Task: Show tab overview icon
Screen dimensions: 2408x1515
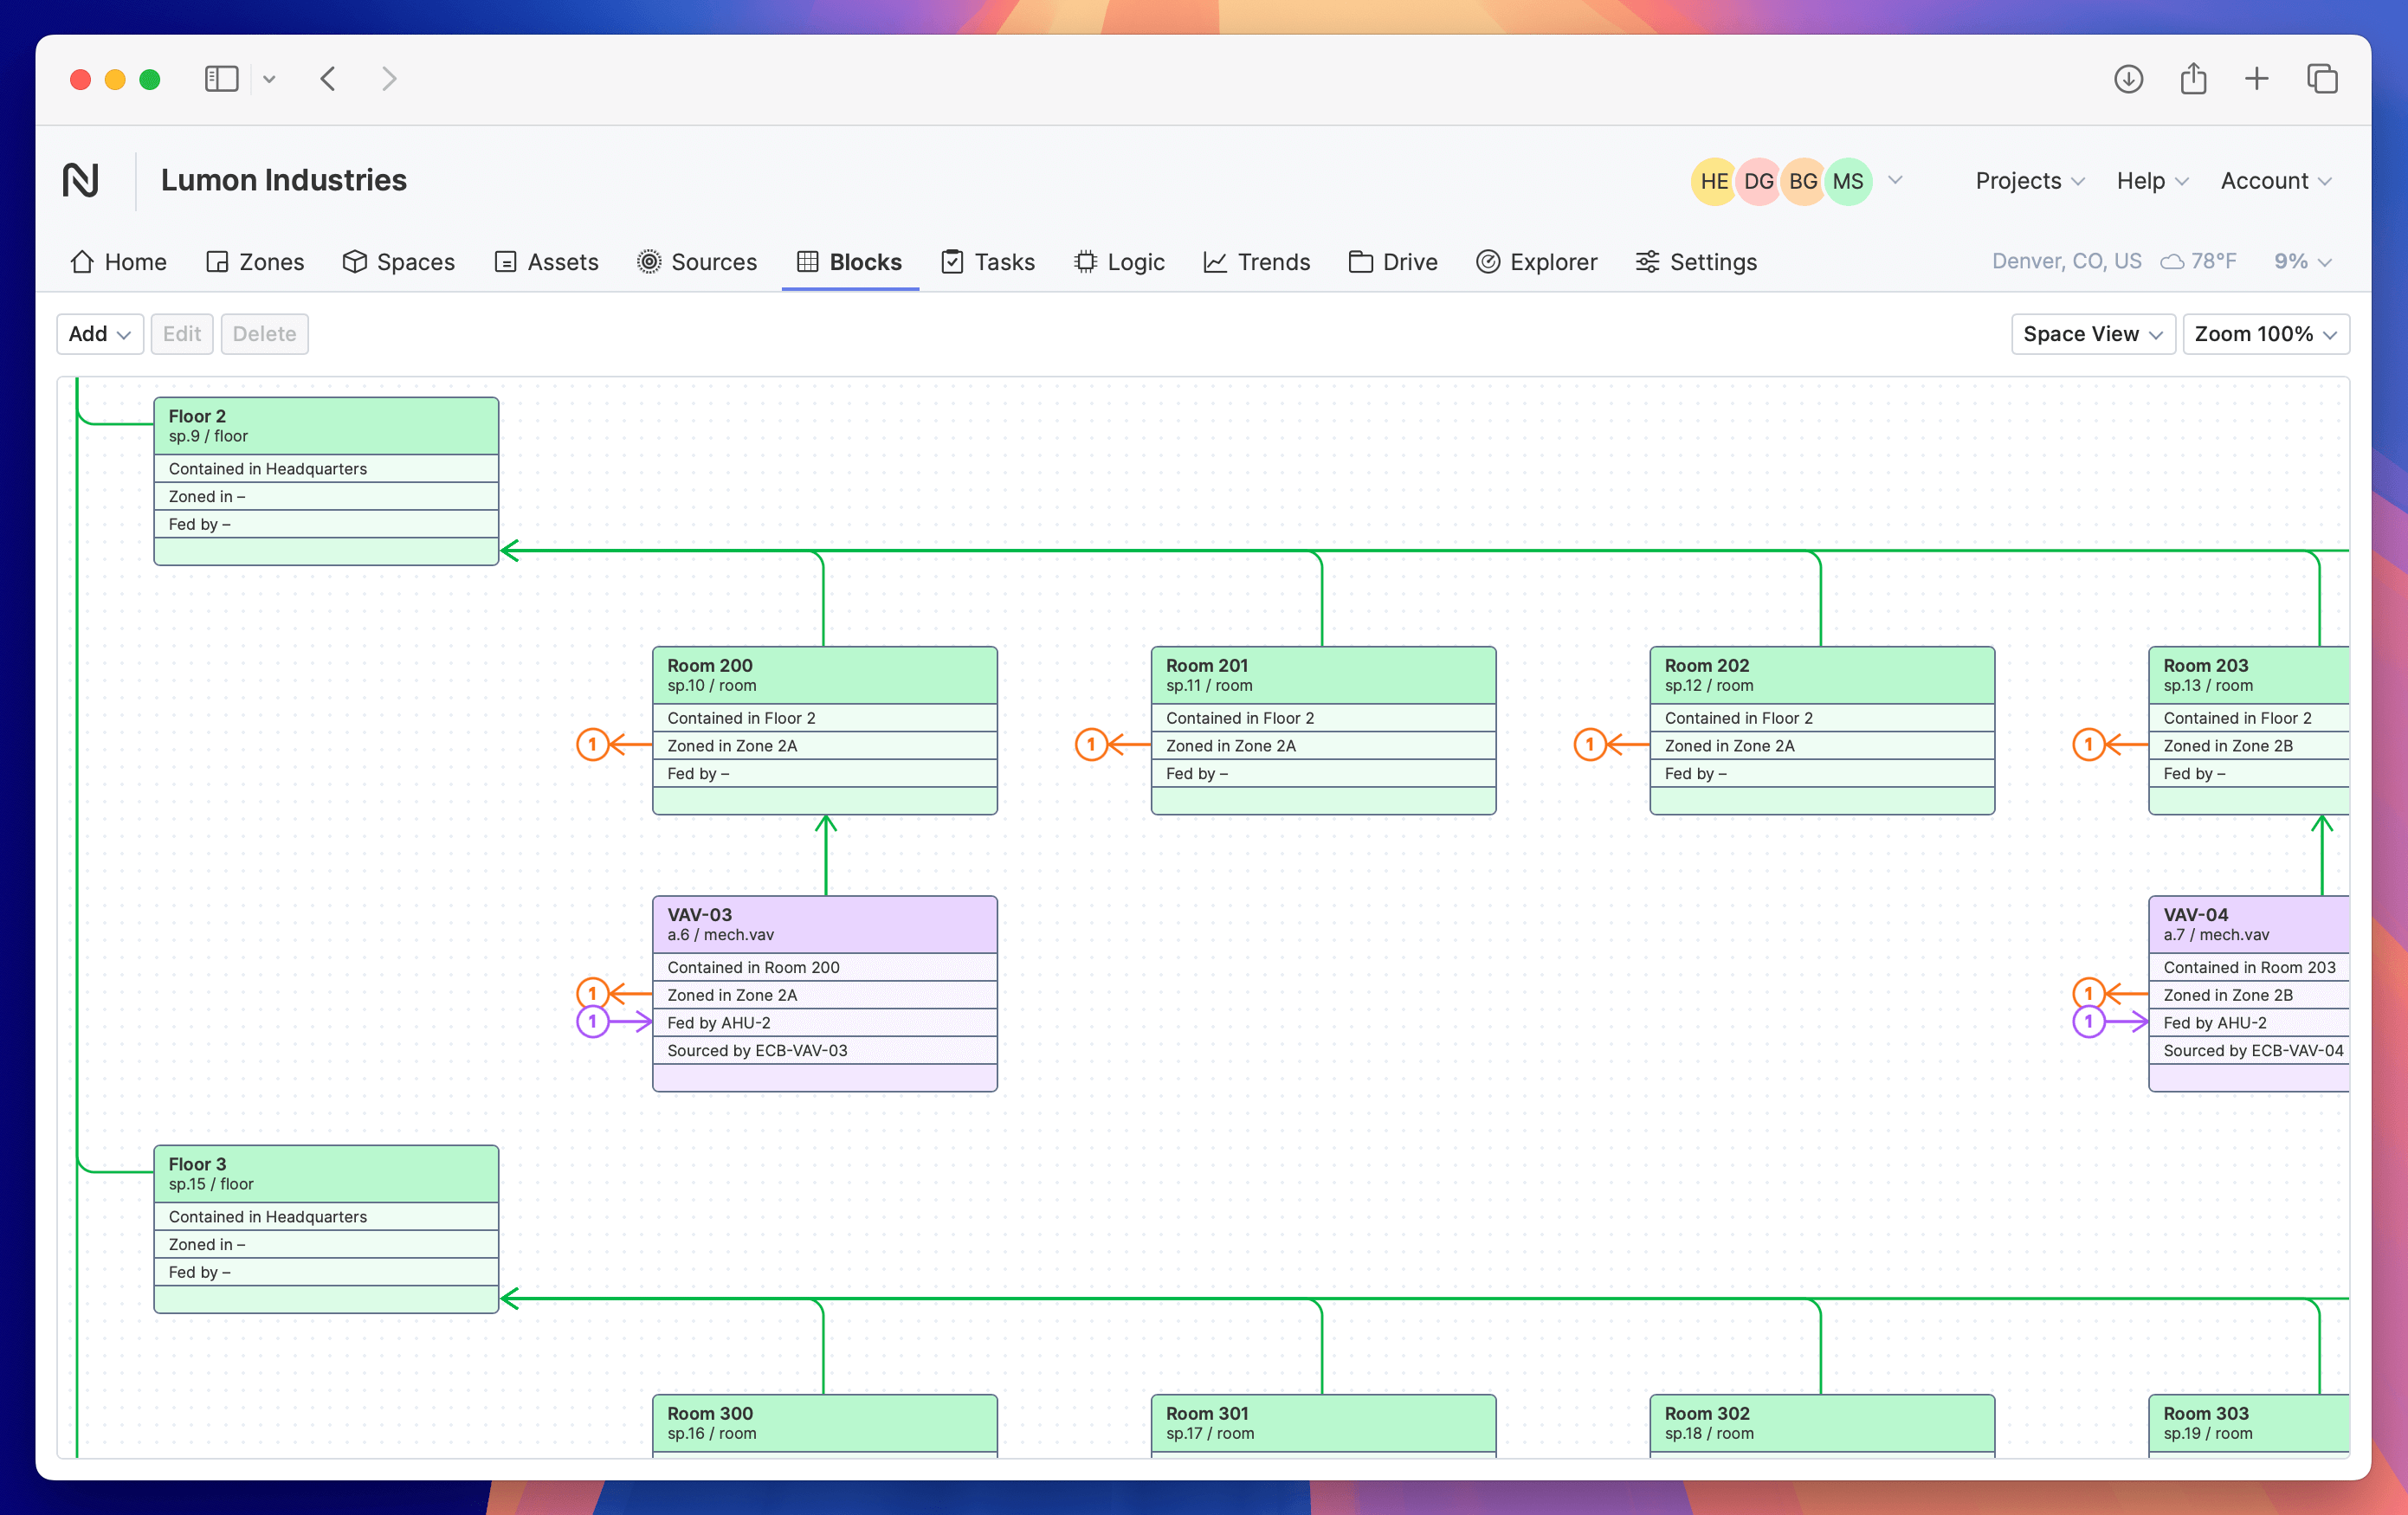Action: 2322,79
